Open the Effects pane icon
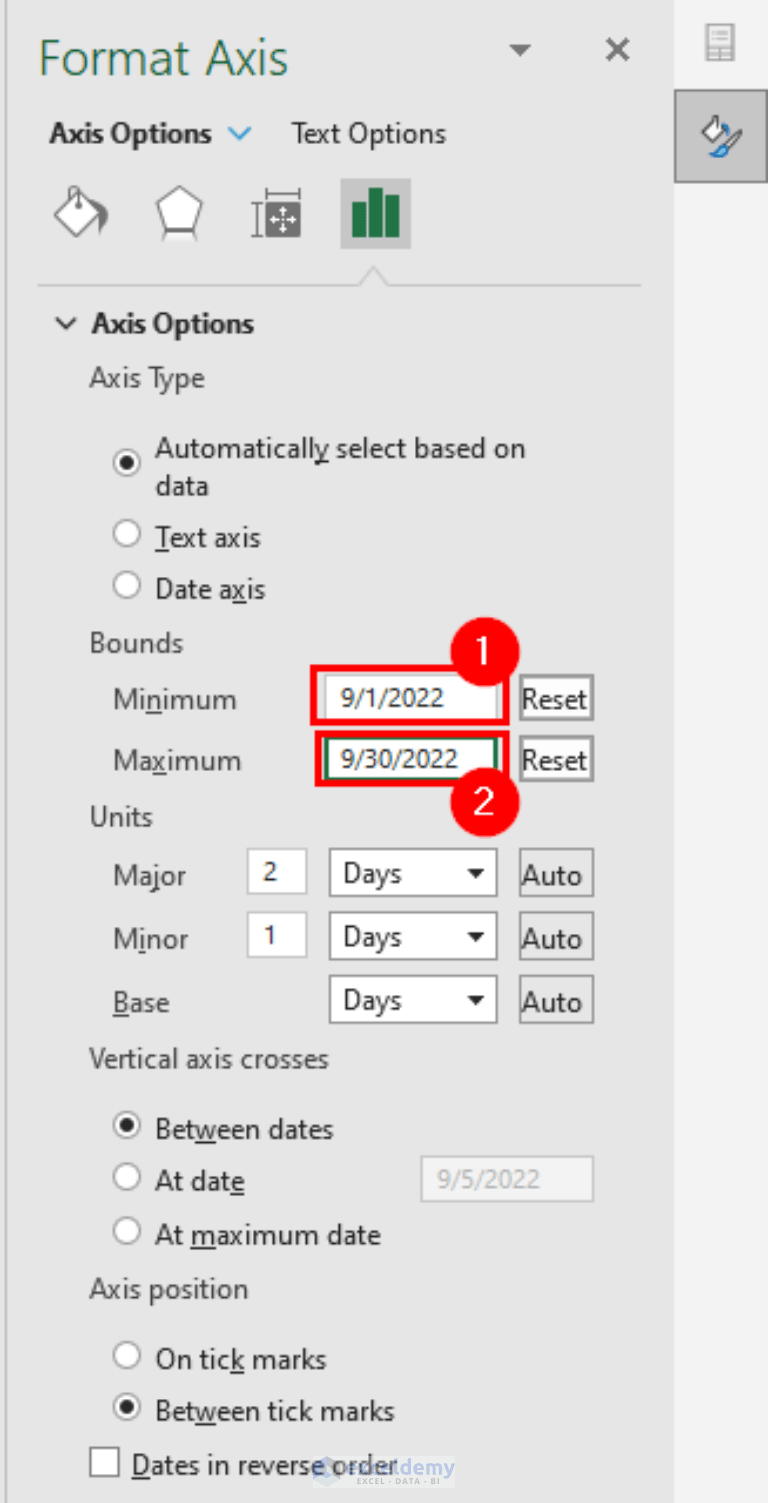768x1503 pixels. tap(178, 213)
